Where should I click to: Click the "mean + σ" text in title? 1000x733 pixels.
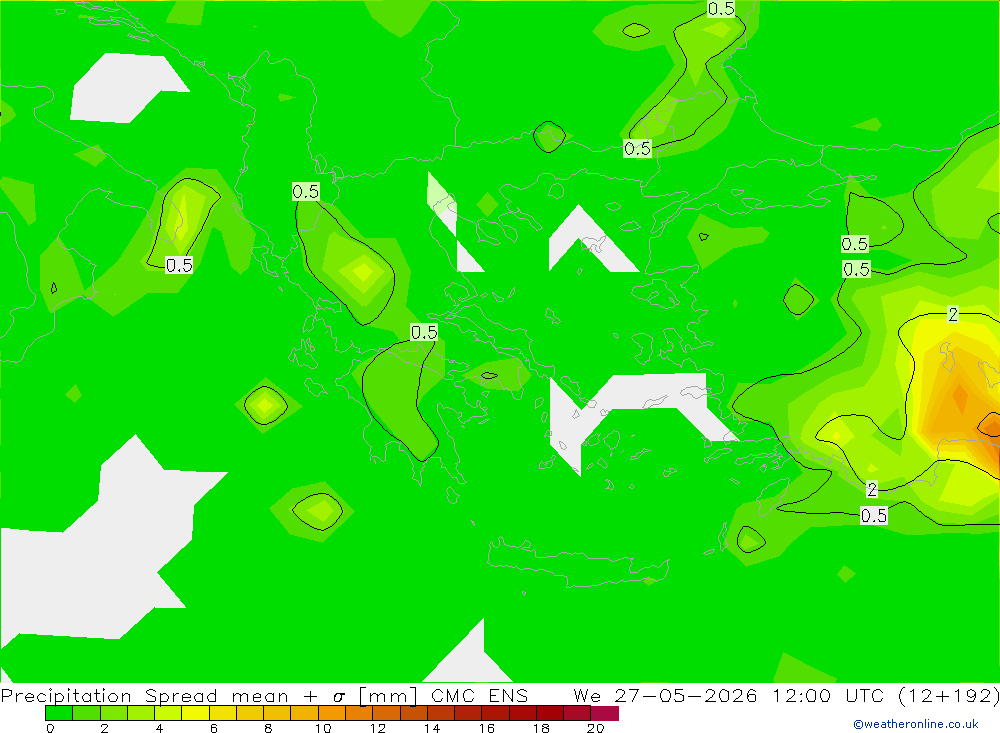[x=288, y=695]
